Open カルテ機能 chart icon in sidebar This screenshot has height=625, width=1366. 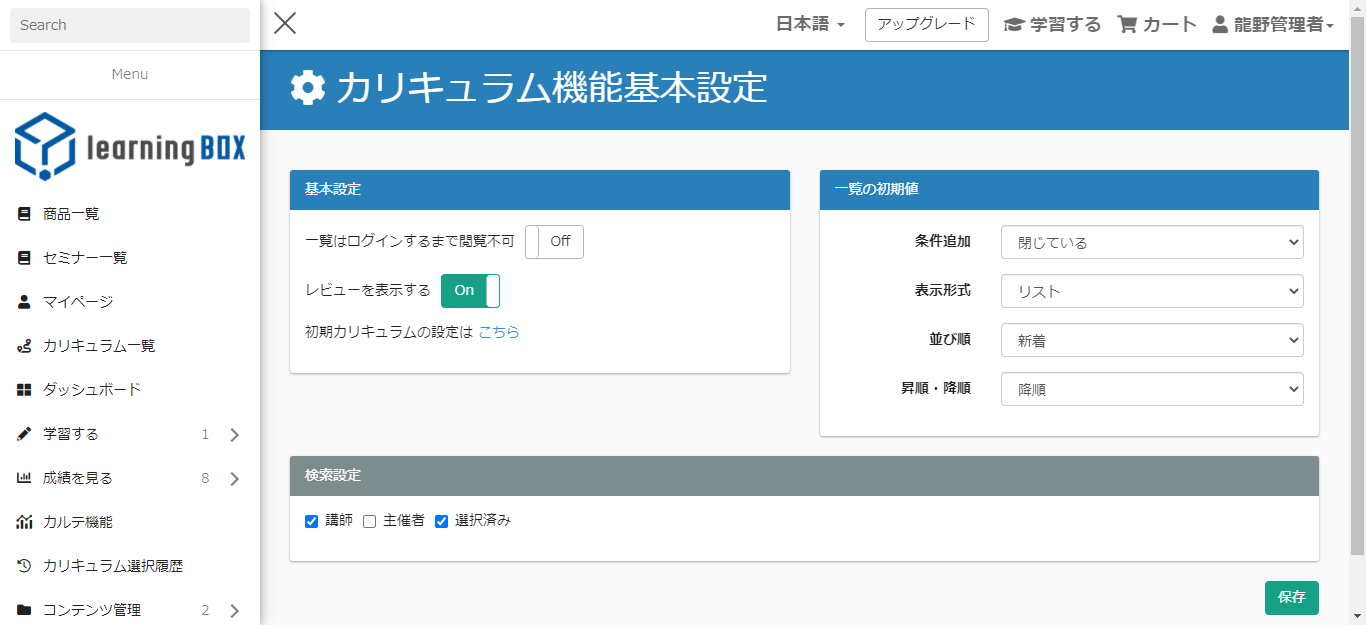click(x=24, y=522)
